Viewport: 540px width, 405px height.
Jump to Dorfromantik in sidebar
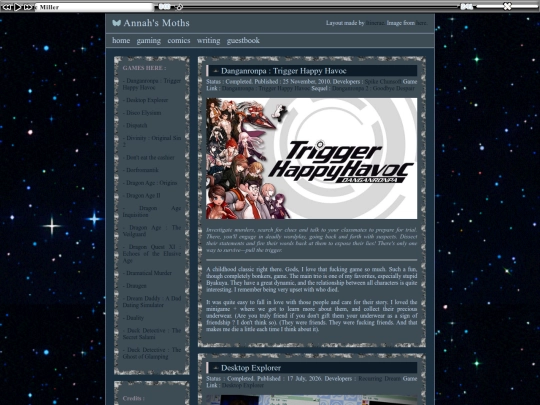[x=141, y=170]
